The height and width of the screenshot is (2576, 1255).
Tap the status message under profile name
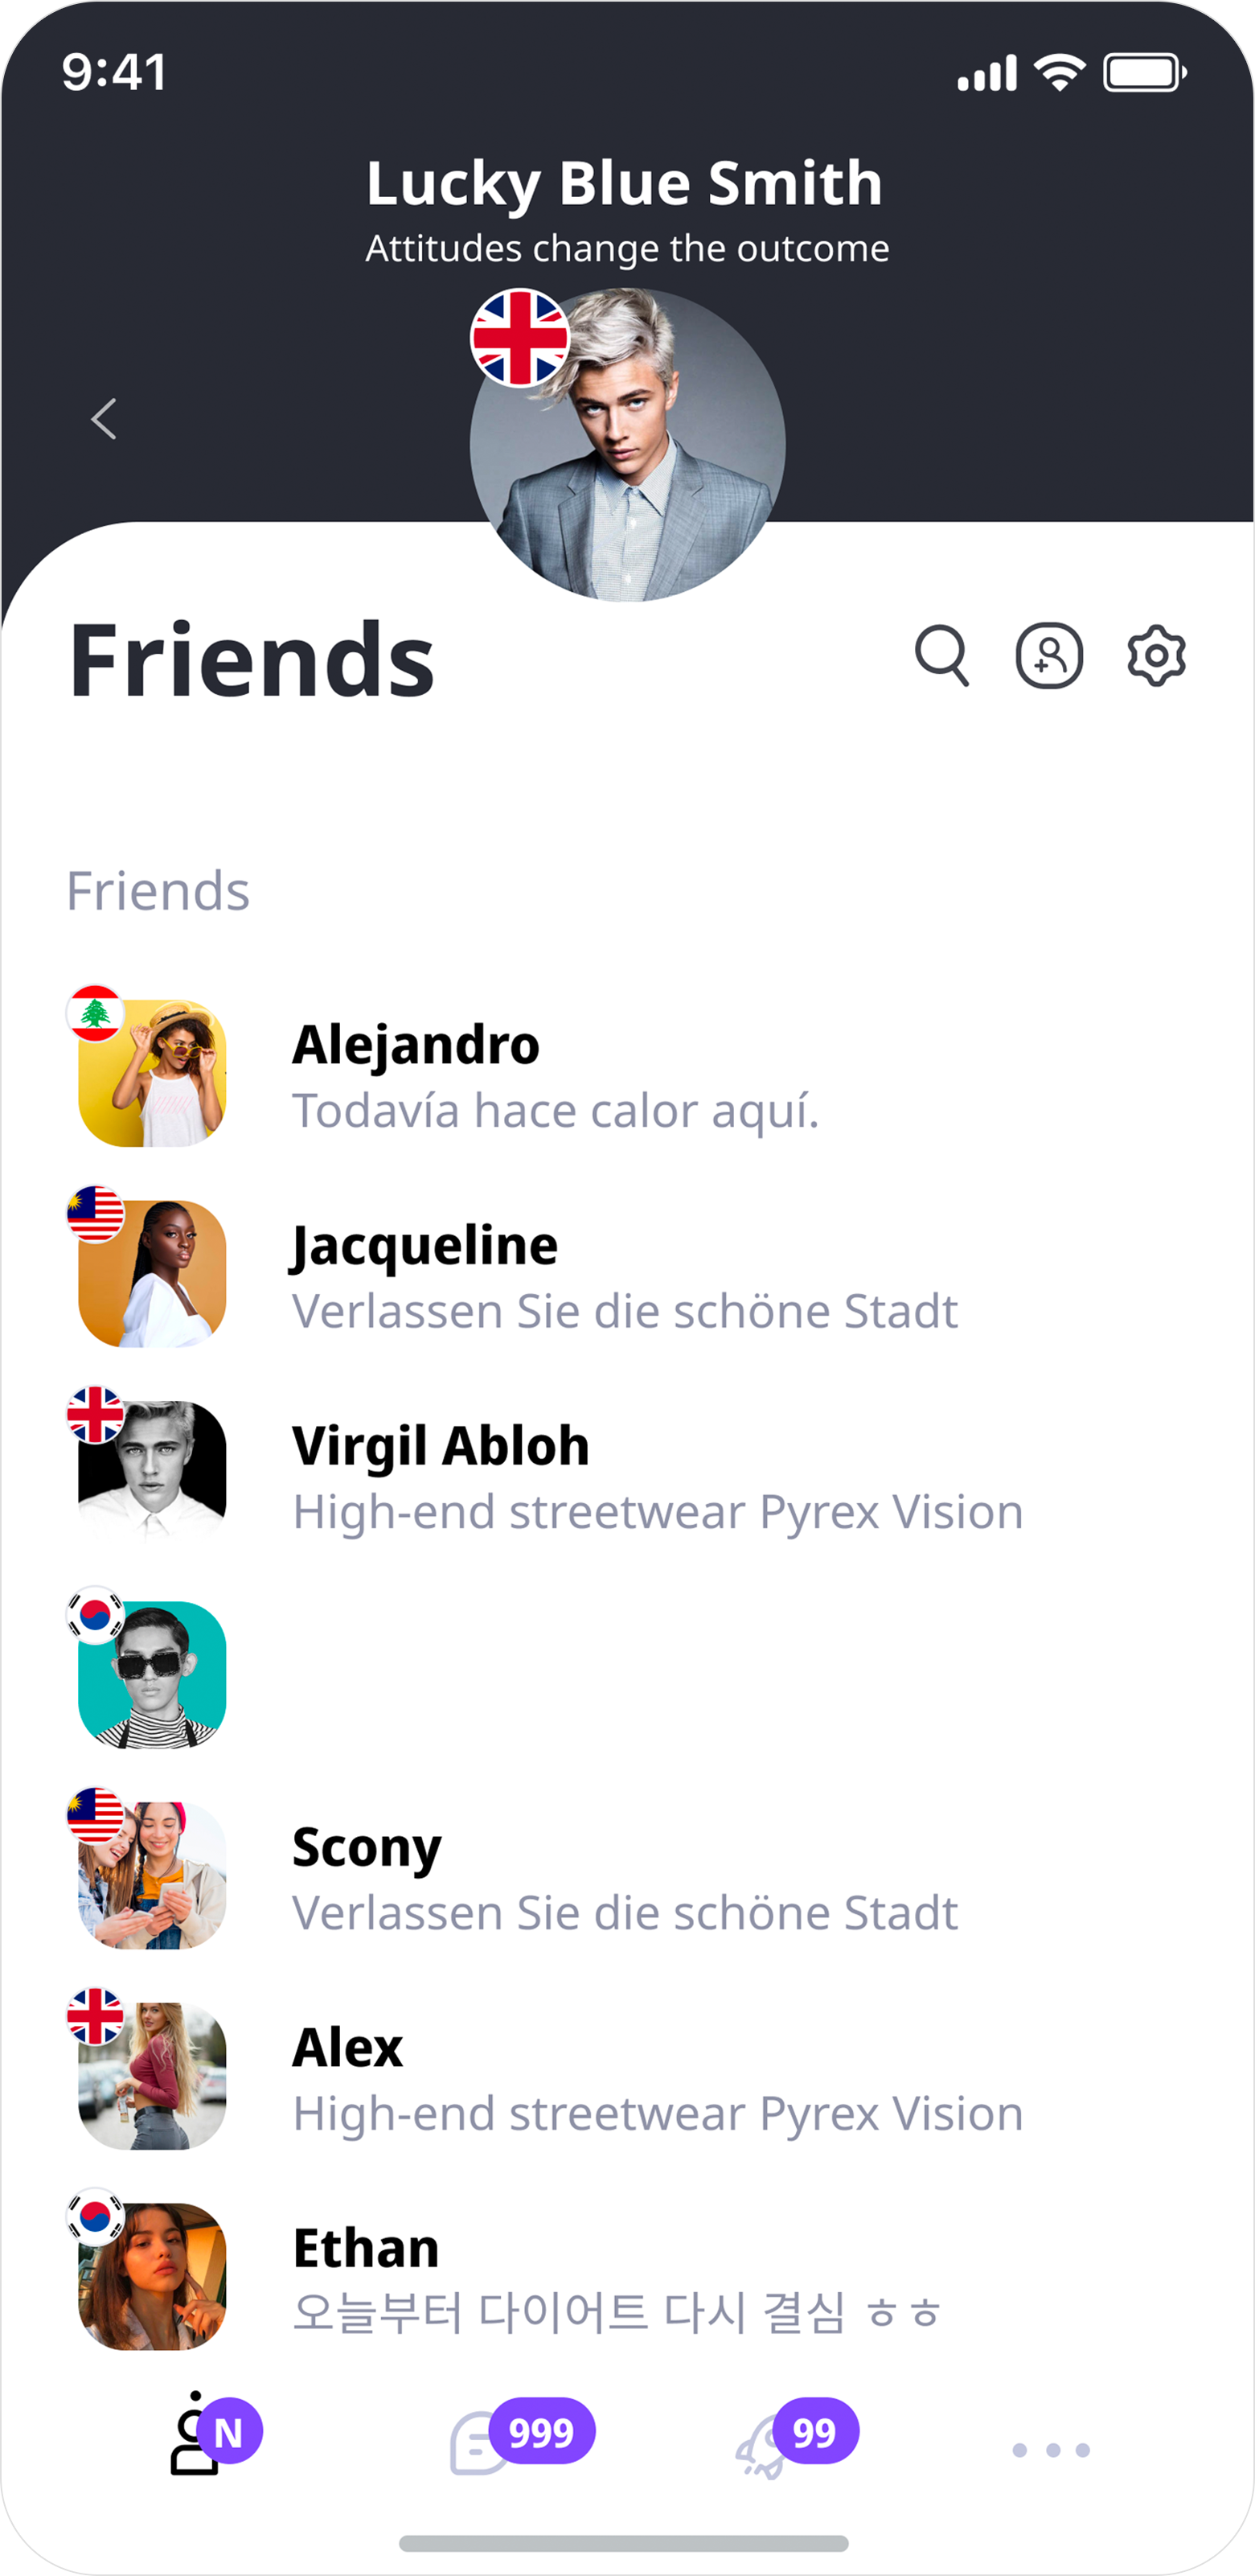pos(627,248)
